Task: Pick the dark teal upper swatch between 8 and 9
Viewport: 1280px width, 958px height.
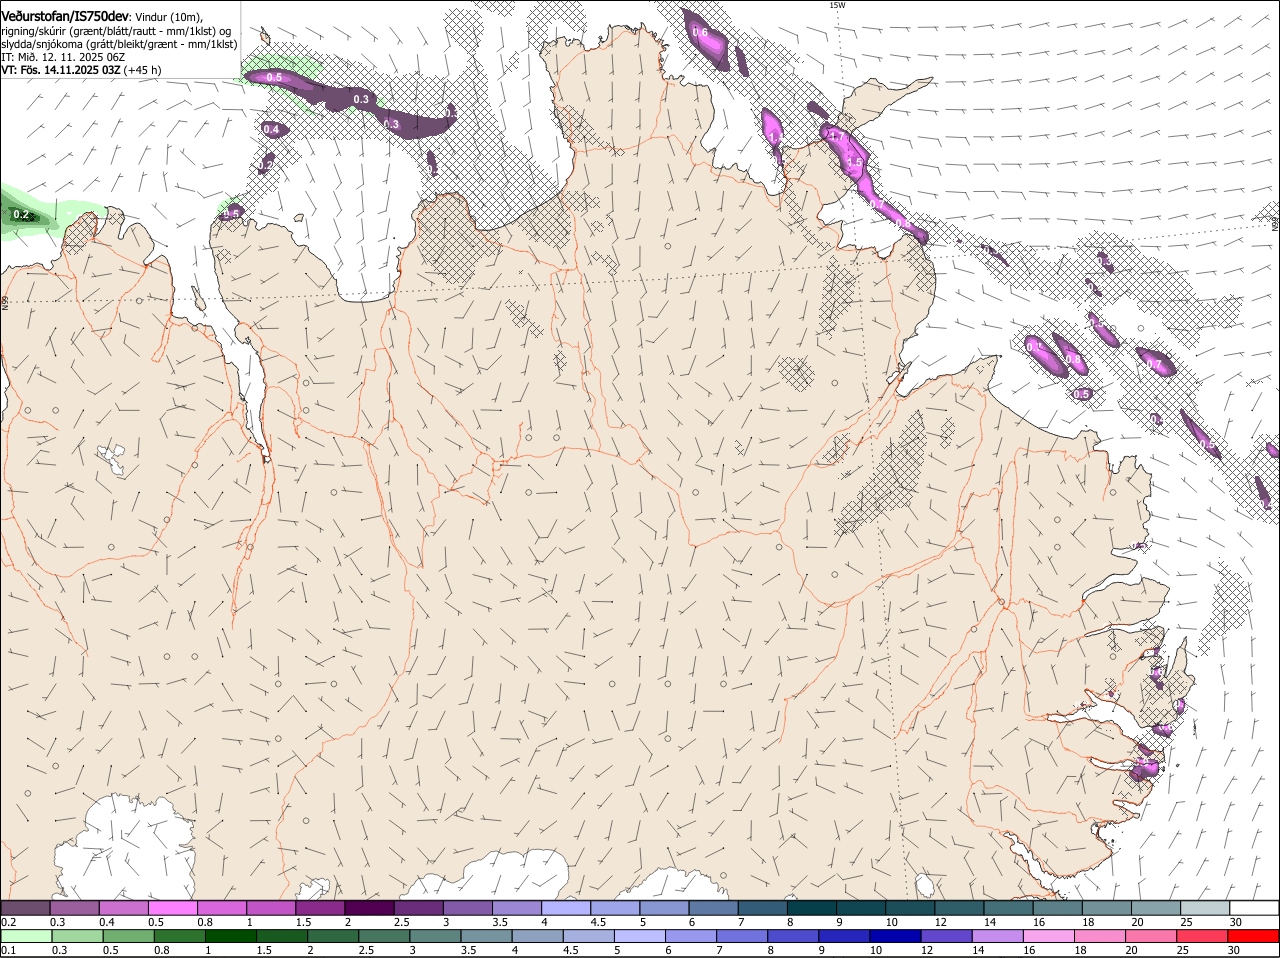Action: click(812, 908)
